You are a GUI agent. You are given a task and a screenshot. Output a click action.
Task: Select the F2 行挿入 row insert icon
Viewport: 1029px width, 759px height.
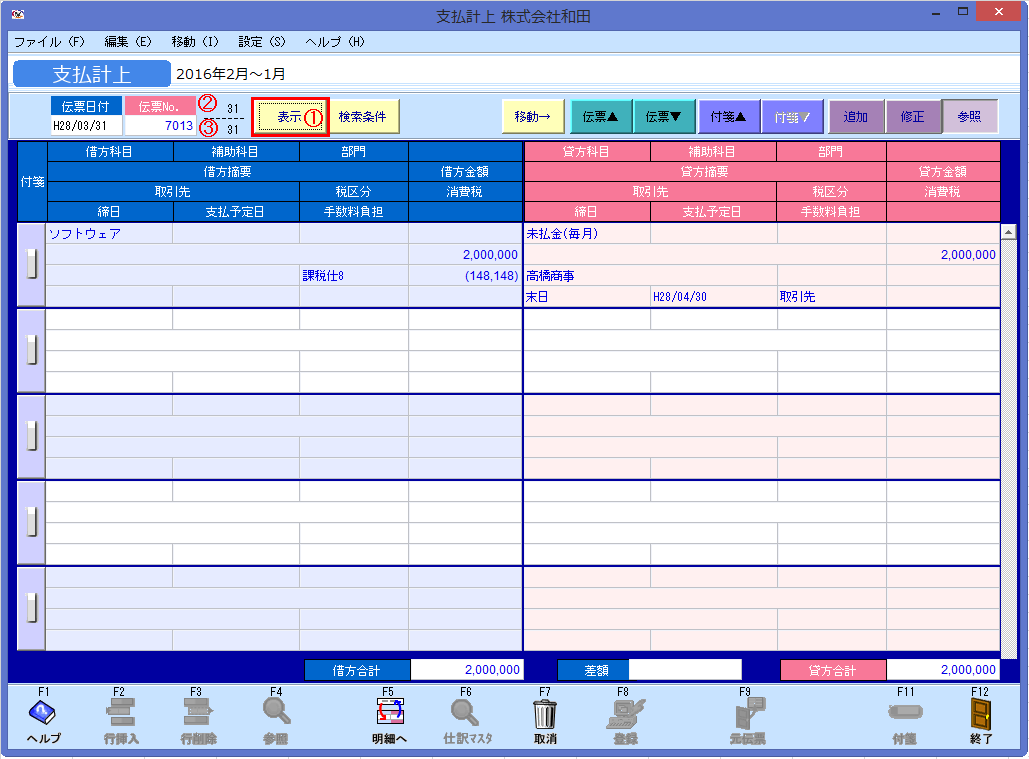(120, 712)
